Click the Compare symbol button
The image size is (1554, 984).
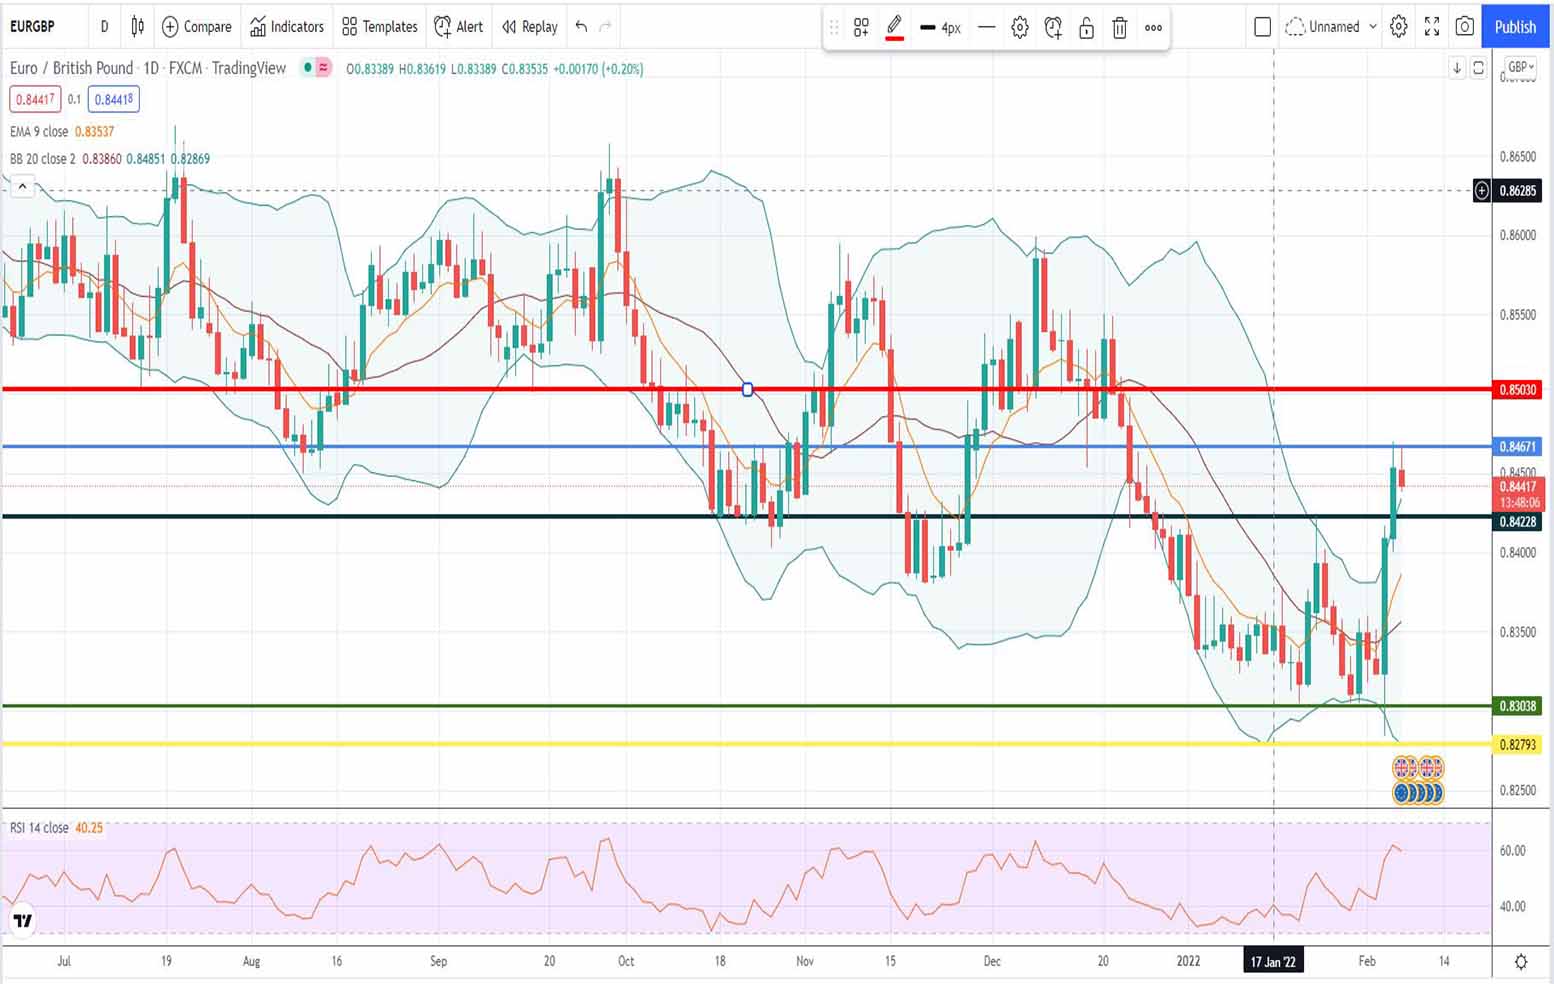point(197,27)
